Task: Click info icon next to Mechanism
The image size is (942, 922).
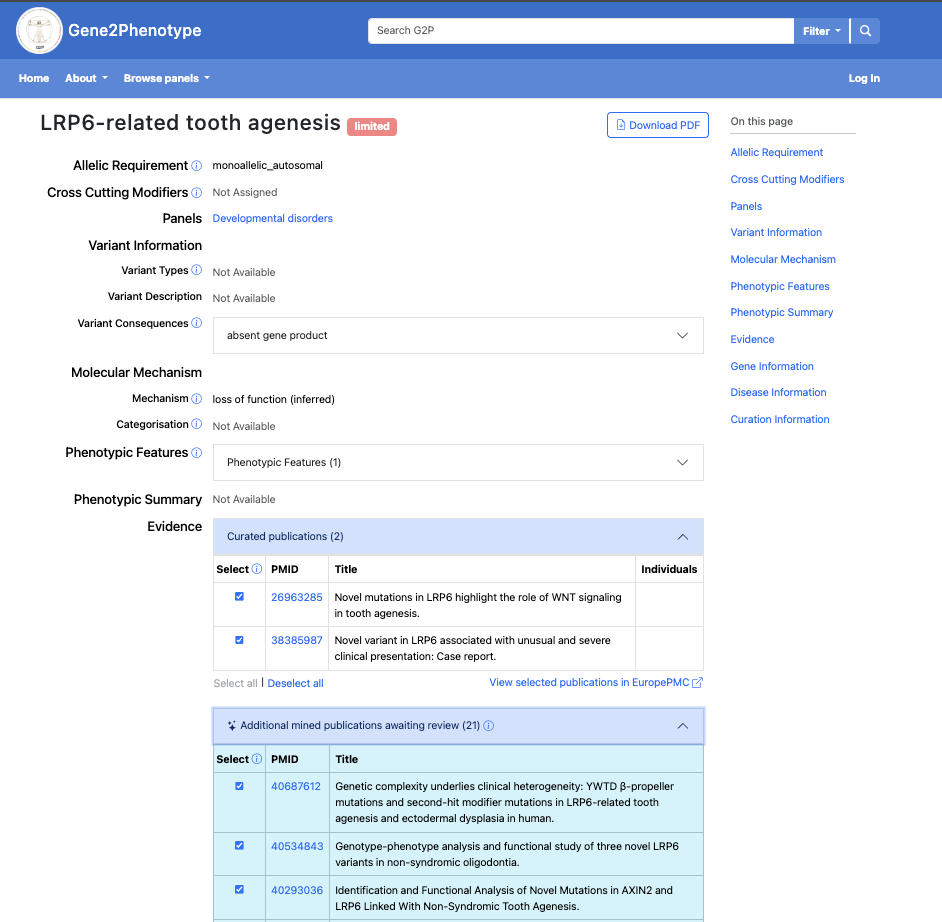Action: click(x=197, y=399)
